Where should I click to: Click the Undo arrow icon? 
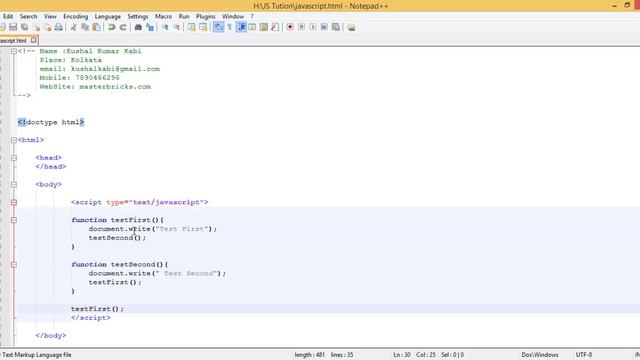111,27
